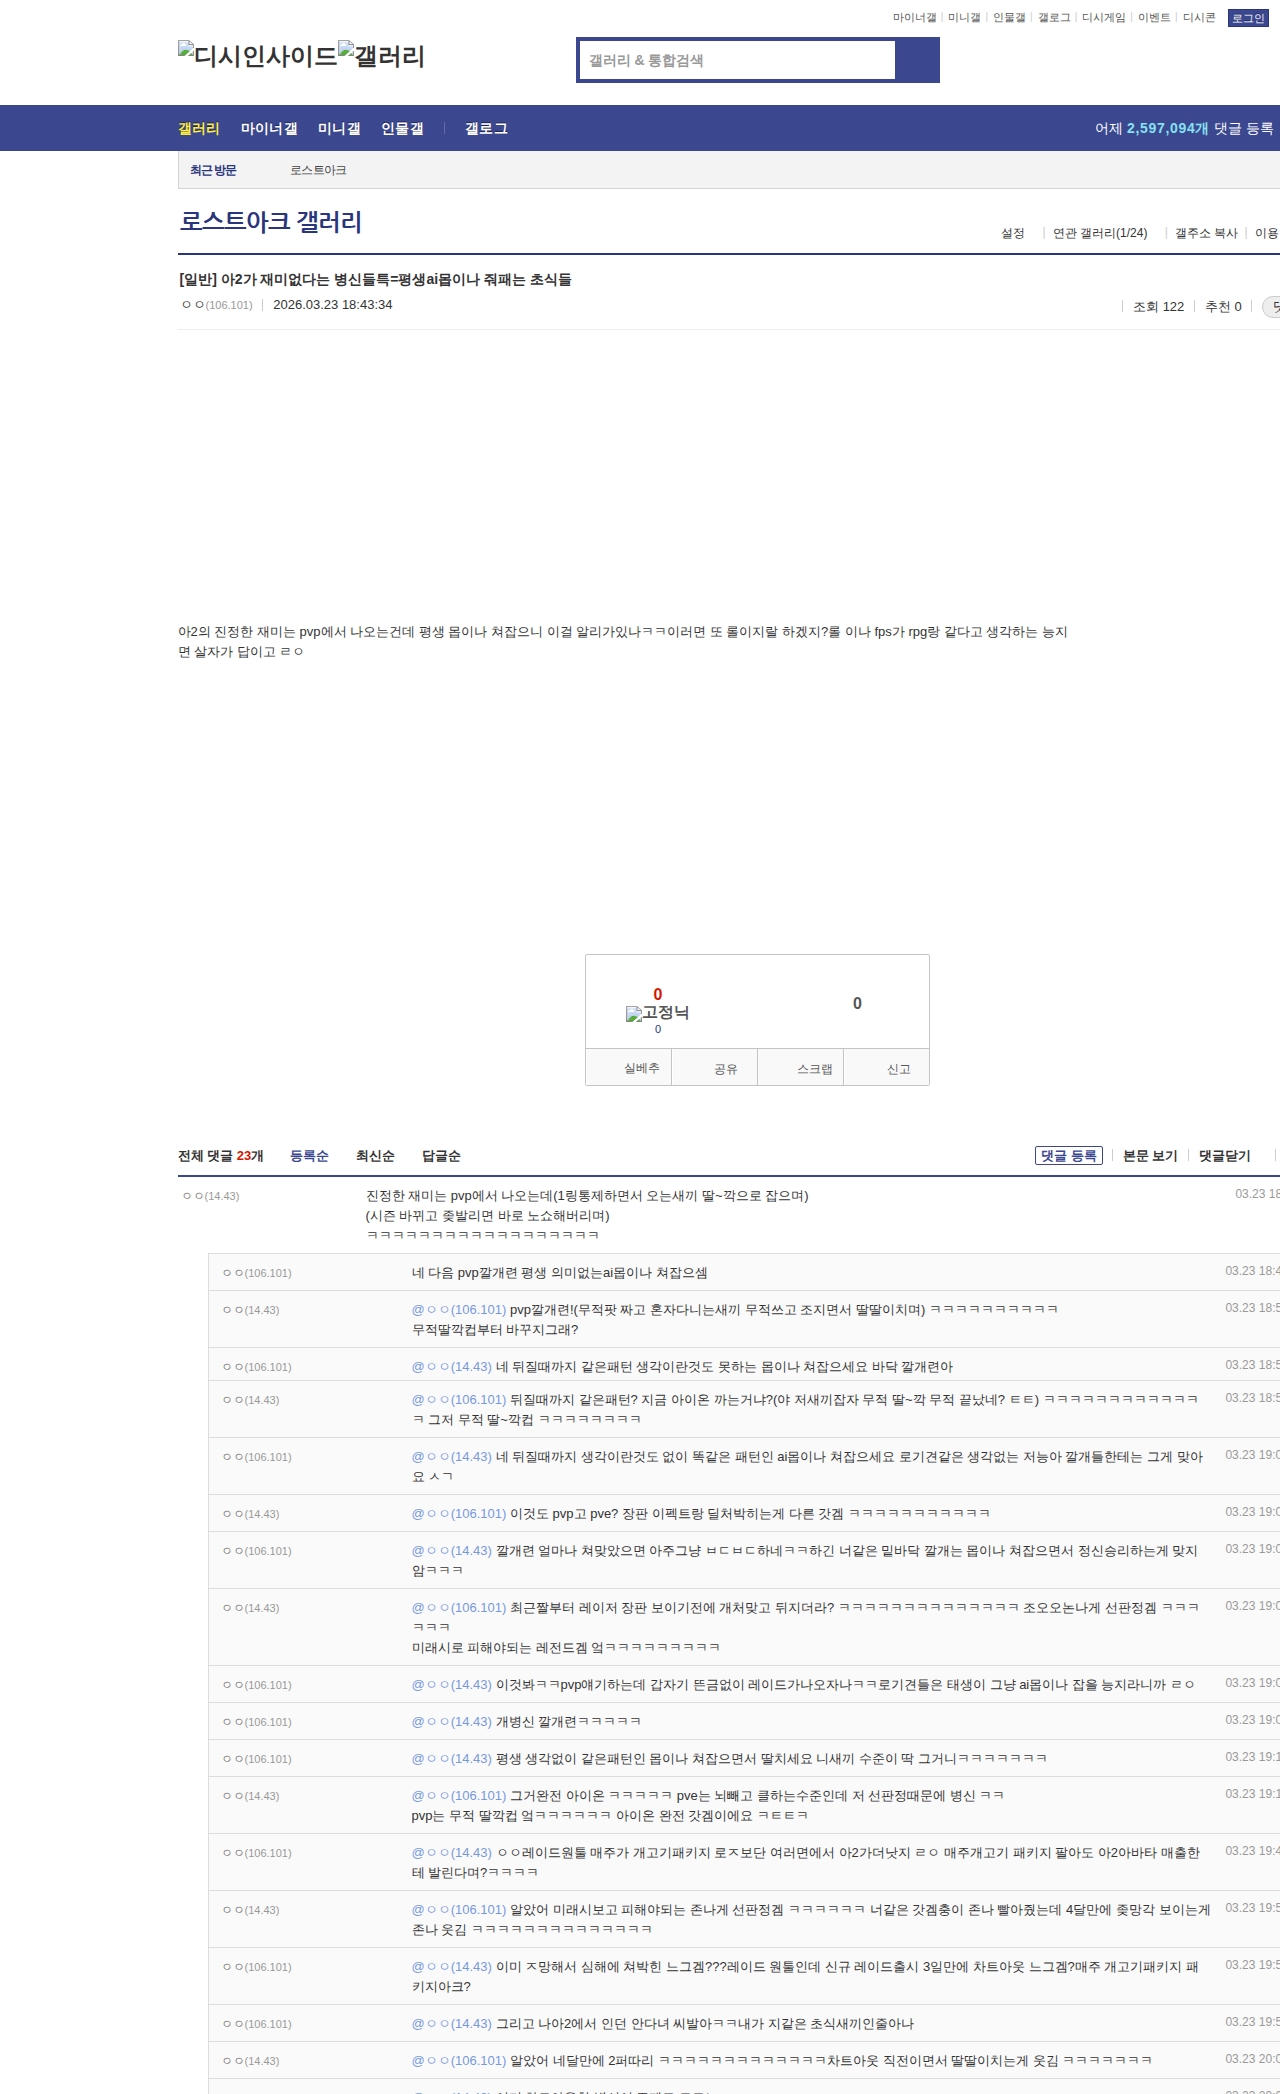This screenshot has width=1280, height=2094.
Task: Open the gallery 설정 menu
Action: coord(1012,233)
